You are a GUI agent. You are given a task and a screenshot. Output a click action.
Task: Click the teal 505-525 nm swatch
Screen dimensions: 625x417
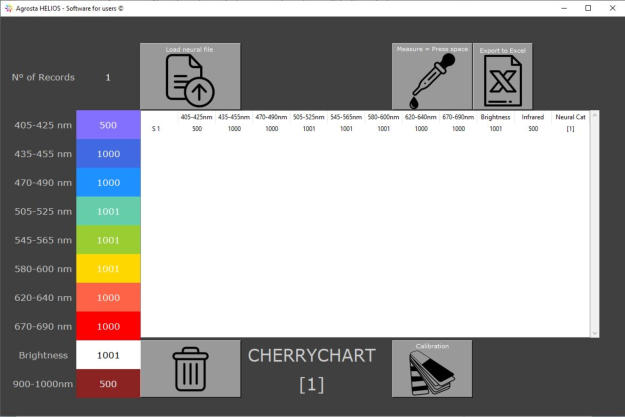pyautogui.click(x=108, y=212)
